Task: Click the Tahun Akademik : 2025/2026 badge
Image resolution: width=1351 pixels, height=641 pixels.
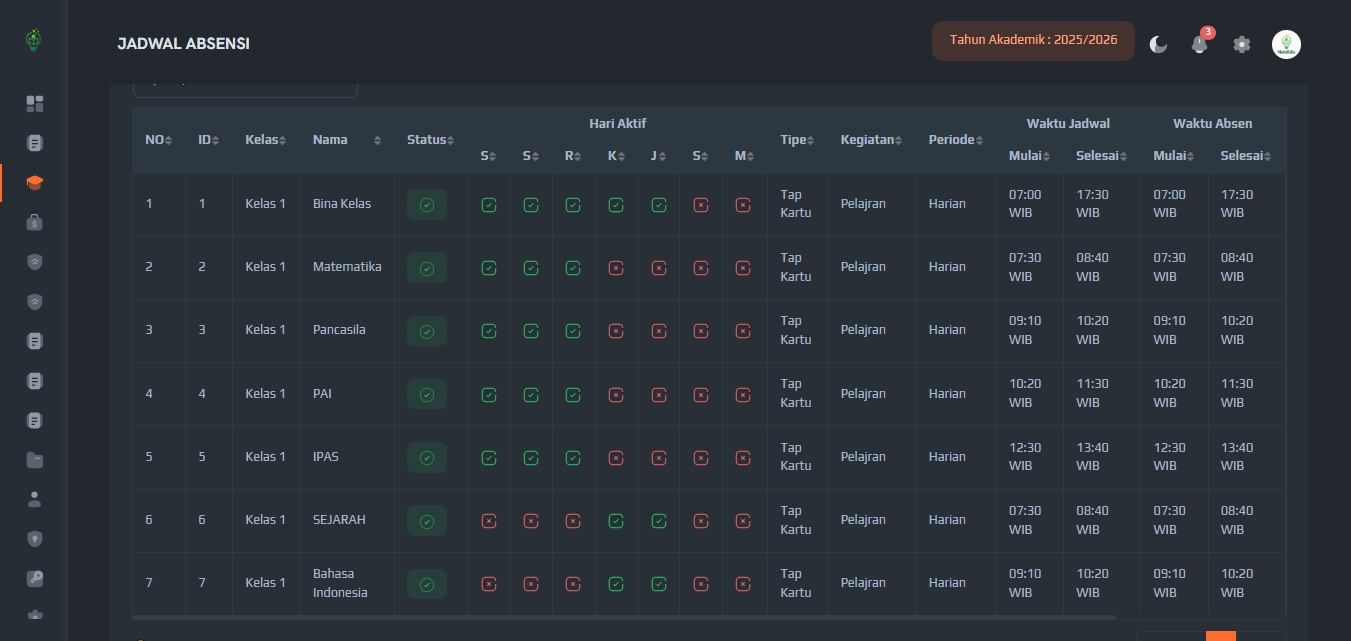Action: click(x=1033, y=41)
